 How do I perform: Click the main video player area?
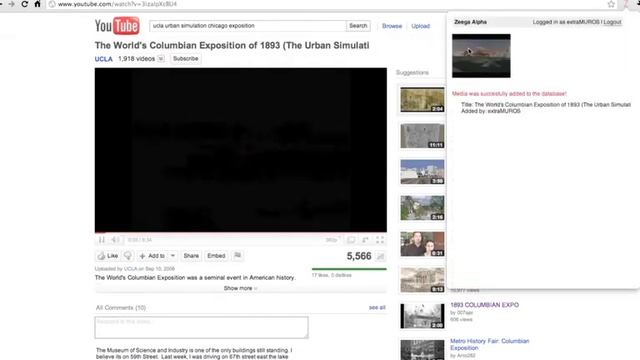pos(241,150)
